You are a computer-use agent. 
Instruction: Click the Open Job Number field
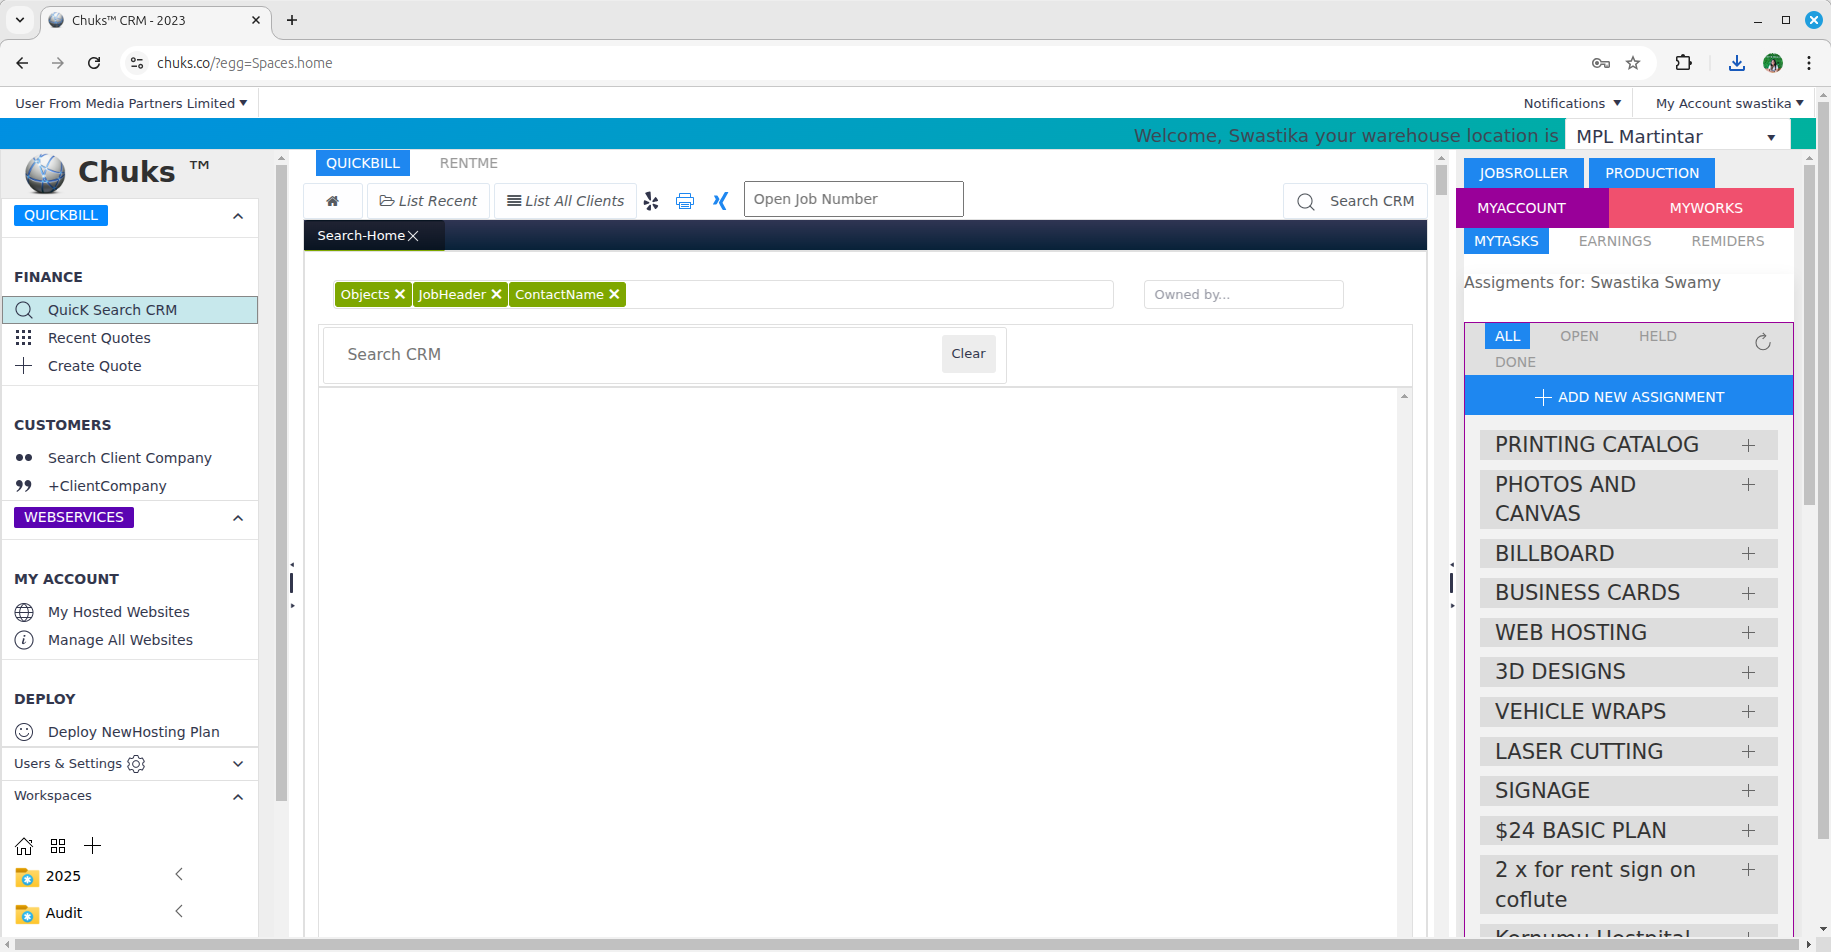click(x=854, y=199)
